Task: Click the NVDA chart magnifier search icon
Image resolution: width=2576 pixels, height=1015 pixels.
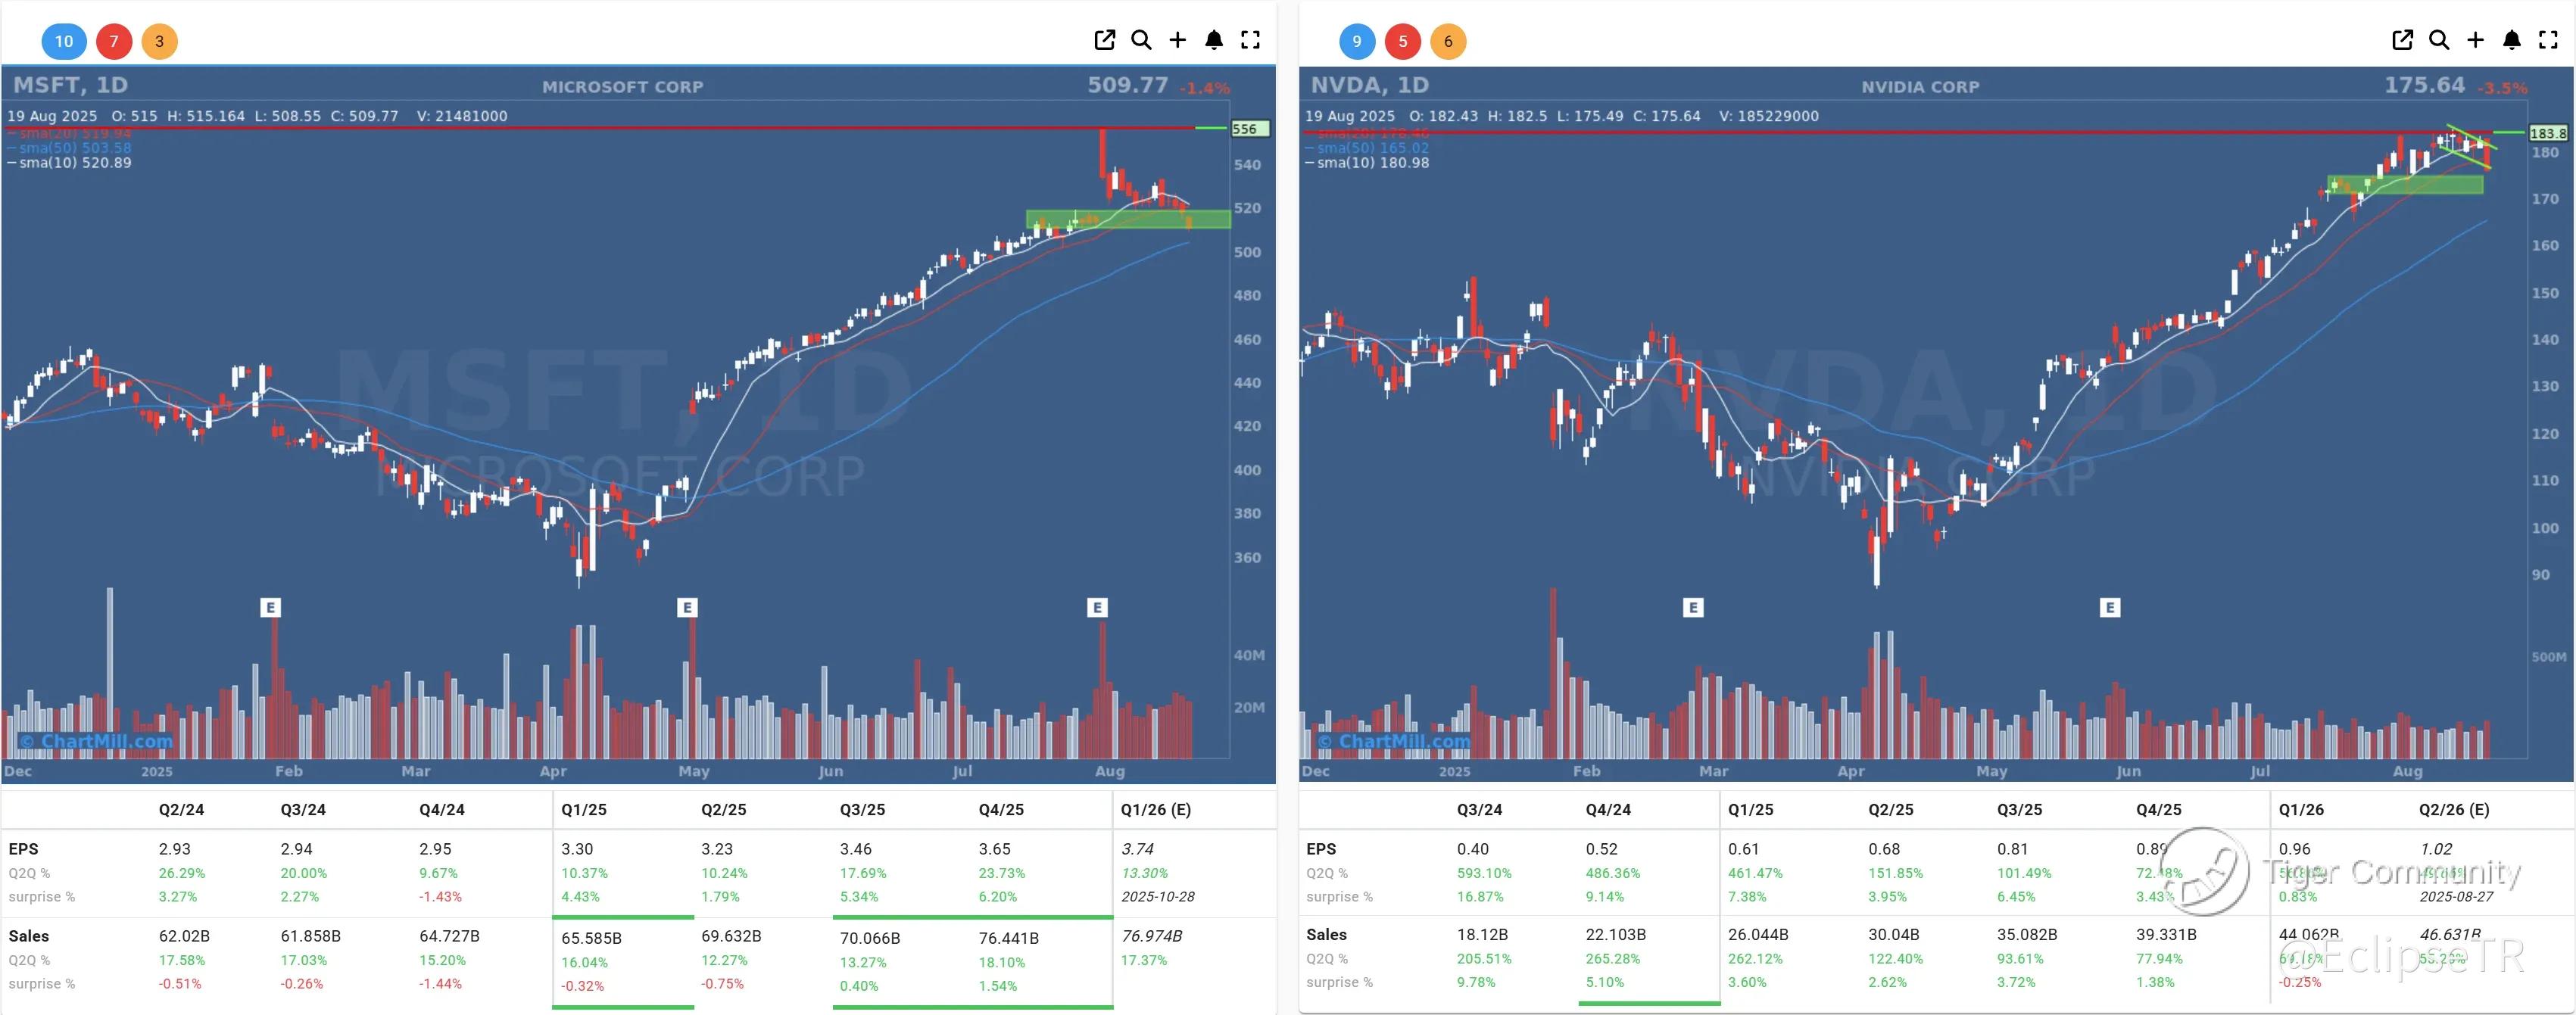Action: point(2439,40)
